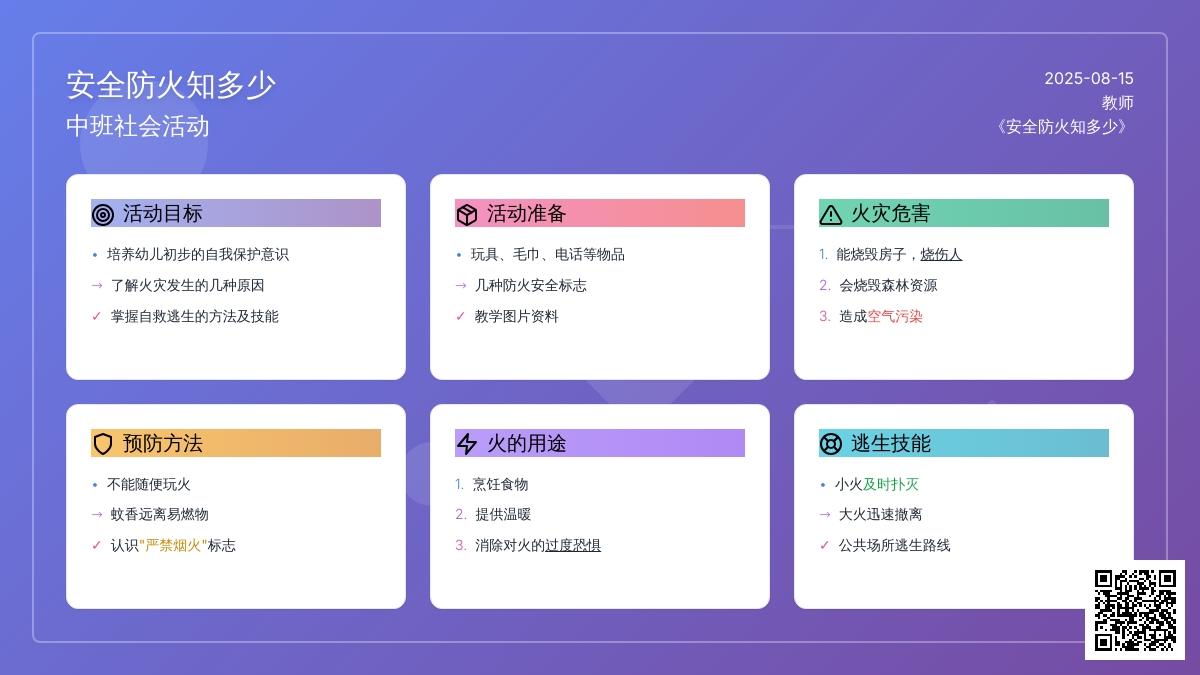Screen dimensions: 1200x675
Task: Click the line 大火迅速撤离
Action: [881, 514]
